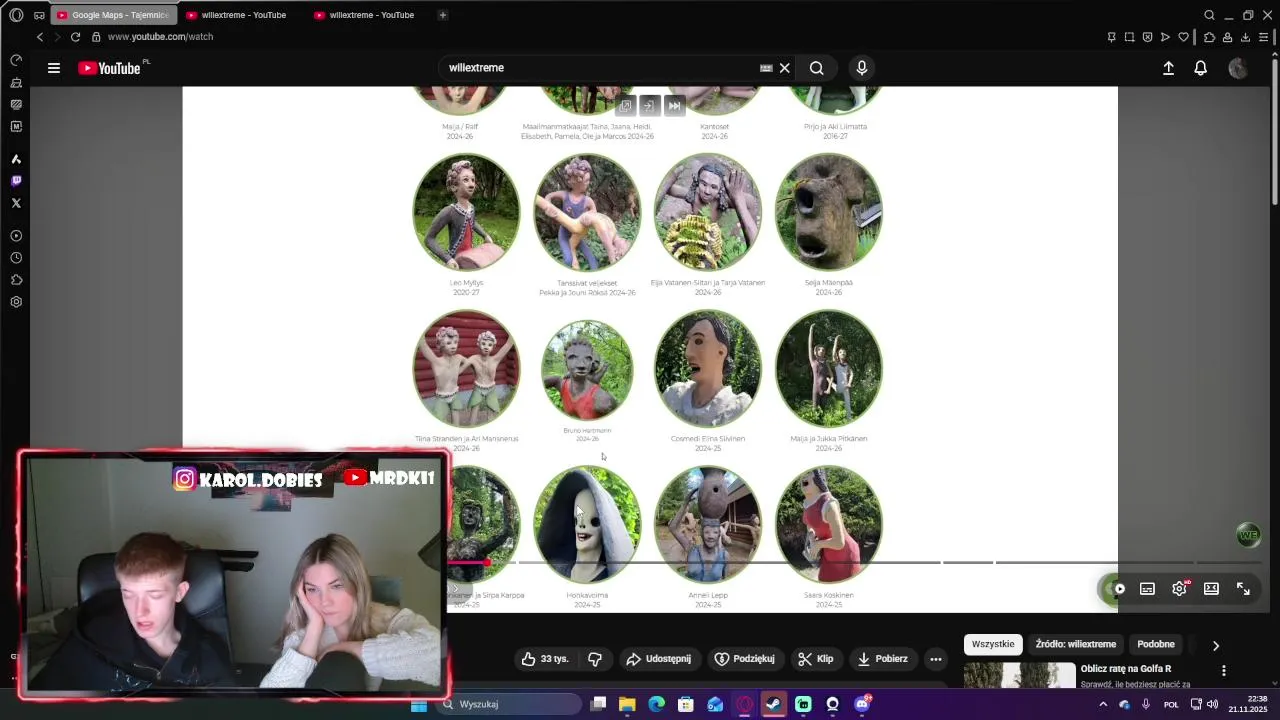Take a snapshot with the capture icon

tap(1129, 37)
